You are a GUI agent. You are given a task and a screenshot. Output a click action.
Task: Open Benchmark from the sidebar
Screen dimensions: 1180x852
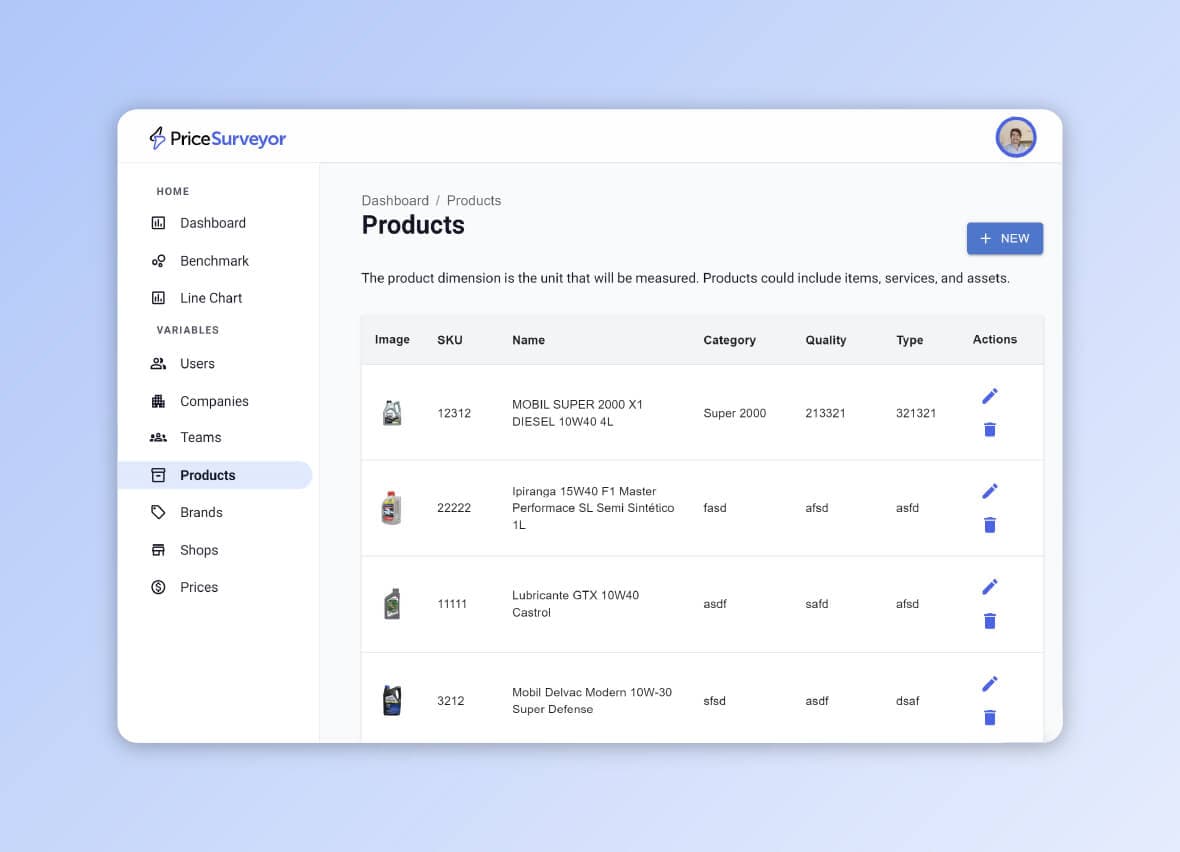click(214, 260)
